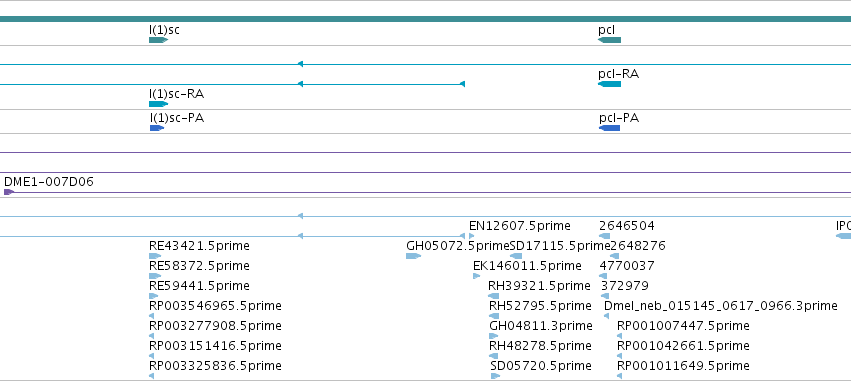Click the DME1-007D06 purple feature marker
Viewport: 851px width, 381px height.
[x=9, y=192]
